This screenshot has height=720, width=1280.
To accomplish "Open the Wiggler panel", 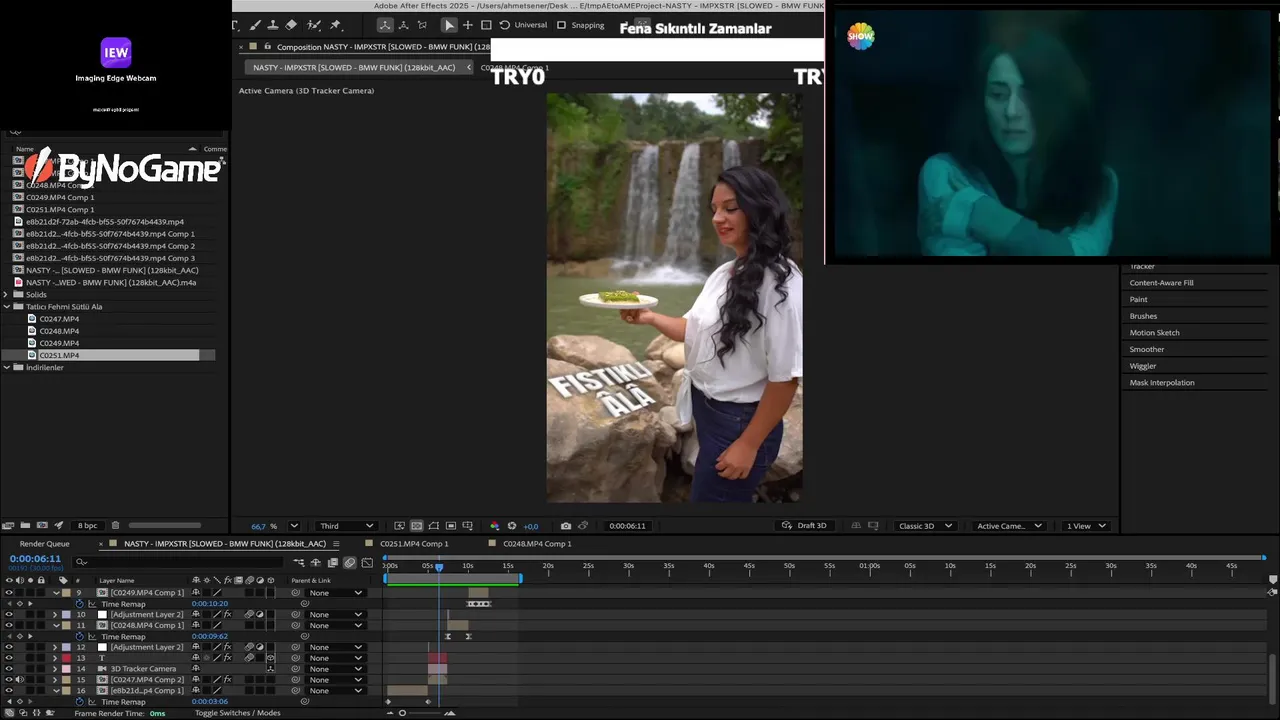I will (x=1142, y=366).
